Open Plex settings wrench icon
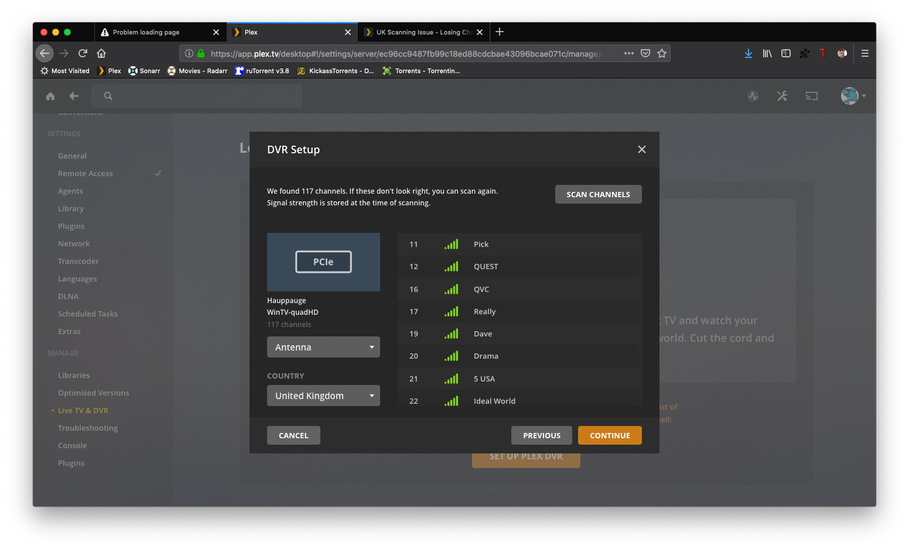Screen dimensions: 909x550 click(782, 96)
